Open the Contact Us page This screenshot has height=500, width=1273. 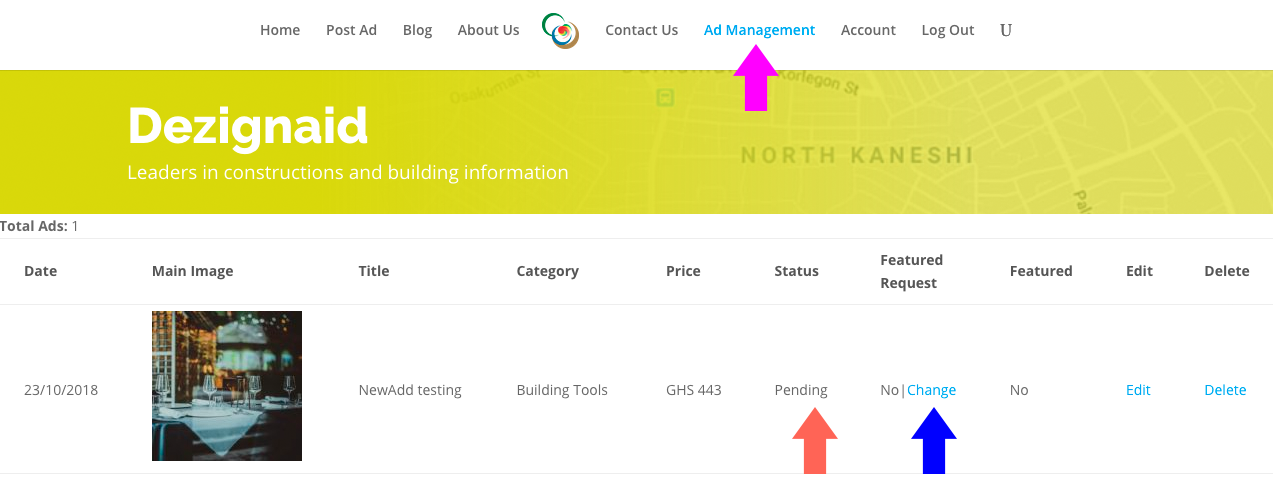click(641, 30)
